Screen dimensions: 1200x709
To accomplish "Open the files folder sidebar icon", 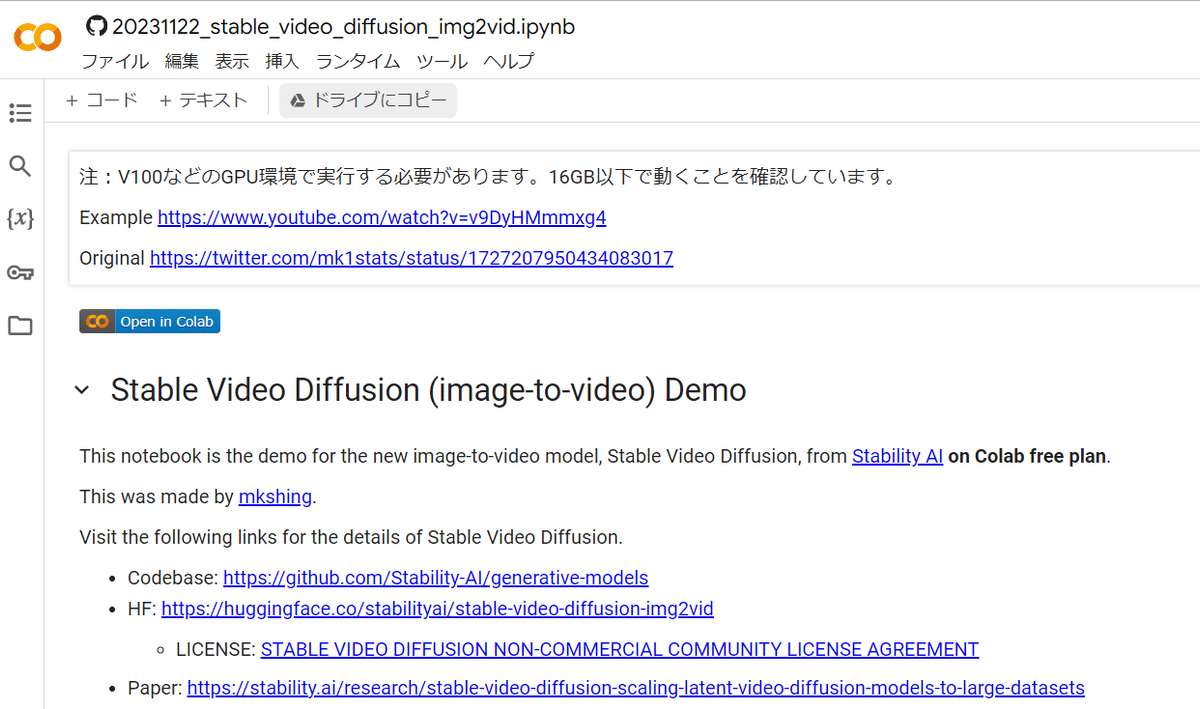I will [x=20, y=325].
